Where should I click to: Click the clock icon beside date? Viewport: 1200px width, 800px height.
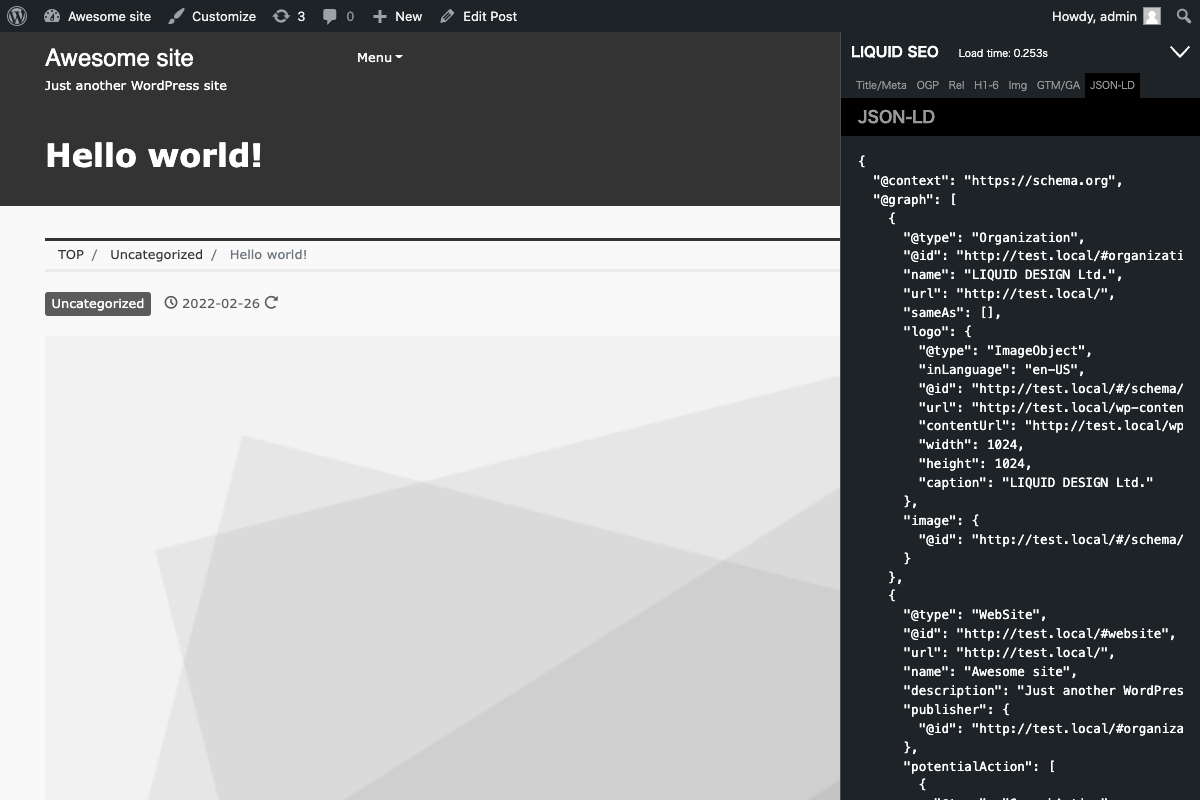pos(171,303)
